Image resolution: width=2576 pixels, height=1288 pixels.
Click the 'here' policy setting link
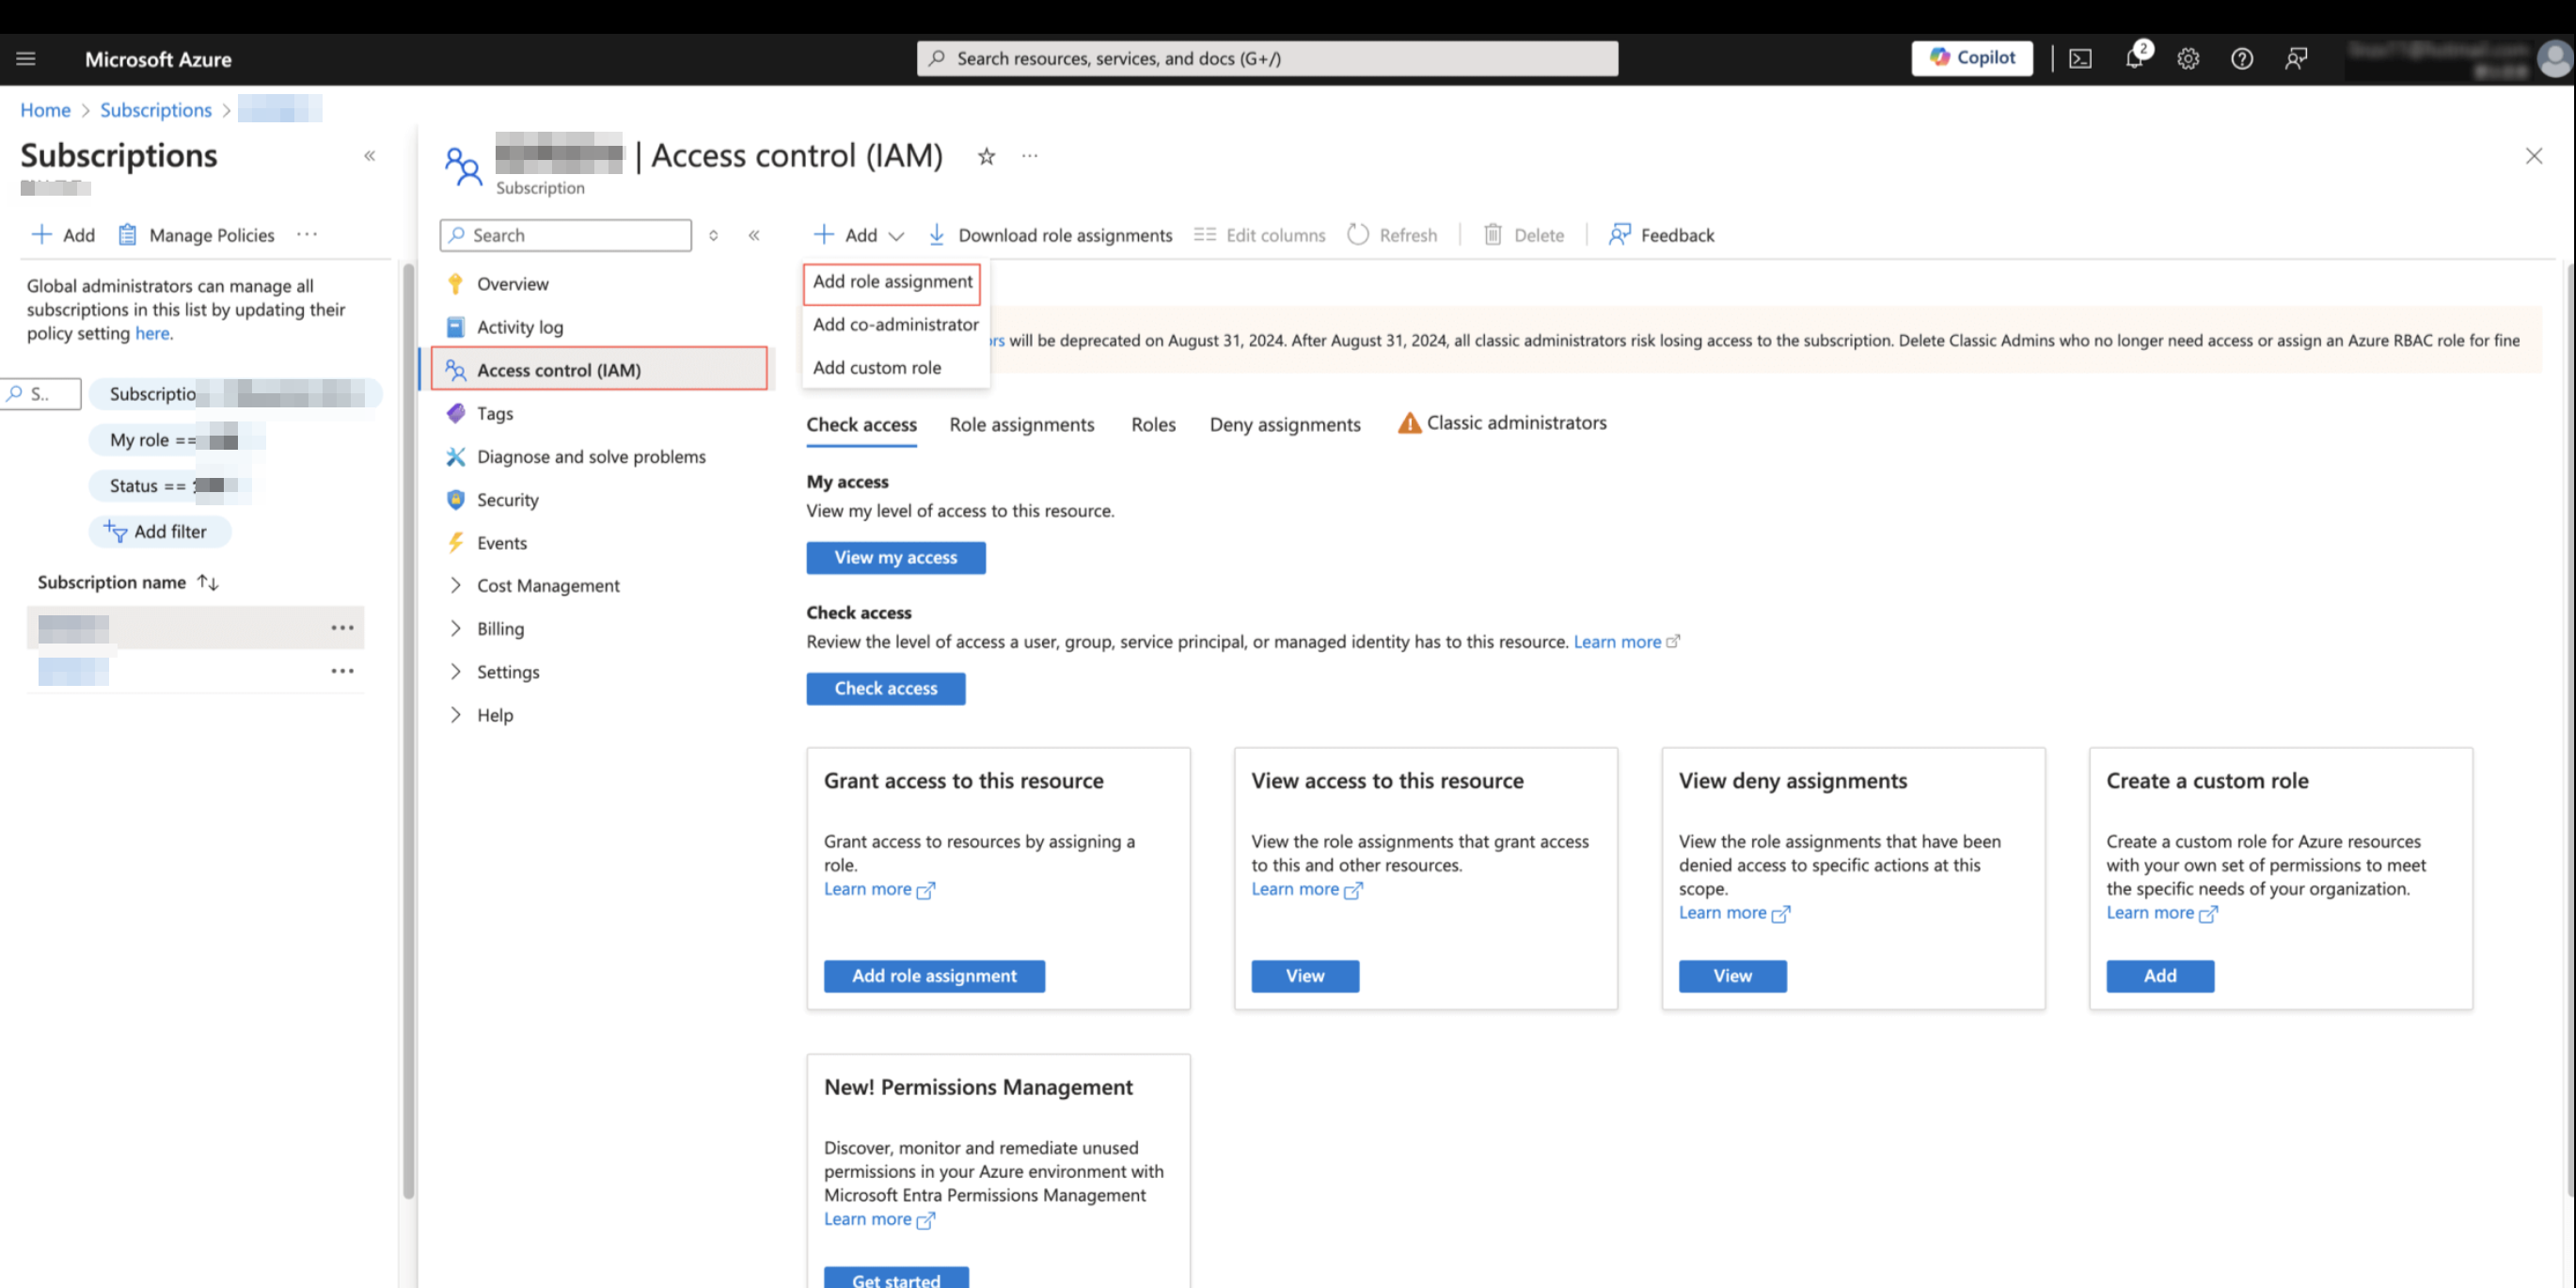[152, 333]
